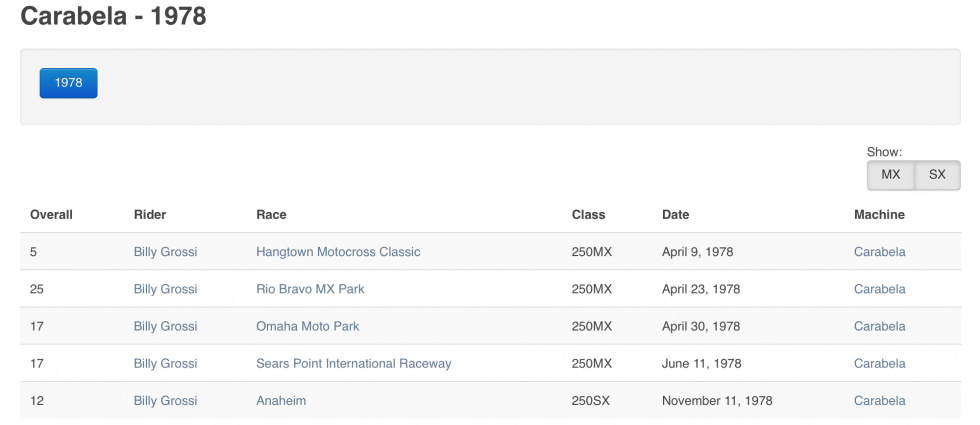980x425 pixels.
Task: Click Carabela machine link for November 11, 1978
Action: 879,400
